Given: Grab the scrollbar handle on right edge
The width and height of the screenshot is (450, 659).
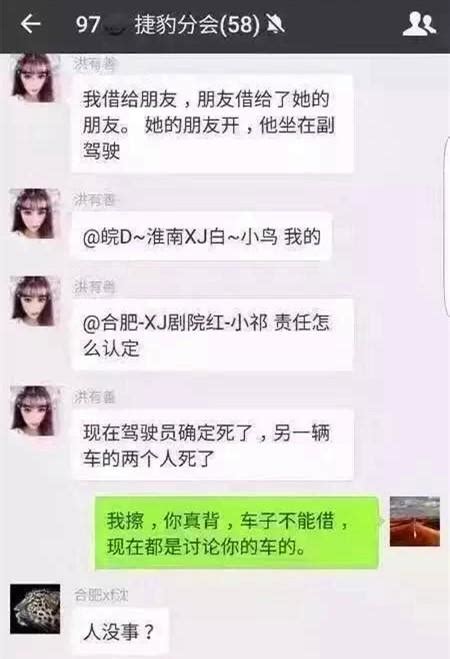Looking at the screenshot, I should 447,227.
